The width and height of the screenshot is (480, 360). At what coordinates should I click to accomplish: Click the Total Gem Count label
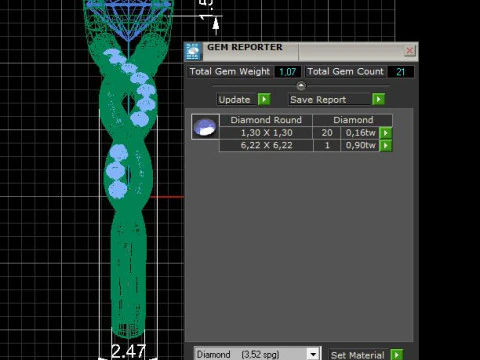tap(345, 72)
